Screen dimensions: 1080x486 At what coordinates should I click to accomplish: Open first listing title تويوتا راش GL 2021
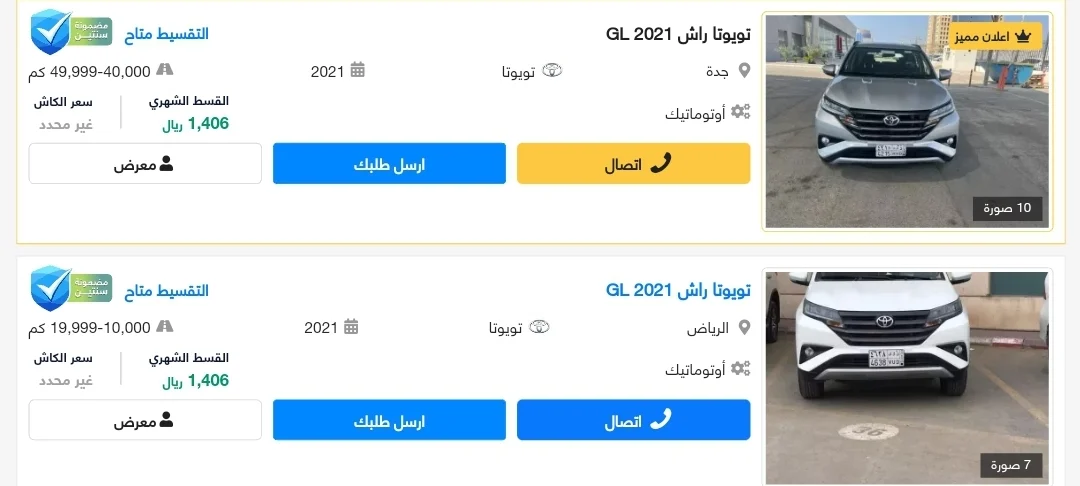[x=678, y=34]
